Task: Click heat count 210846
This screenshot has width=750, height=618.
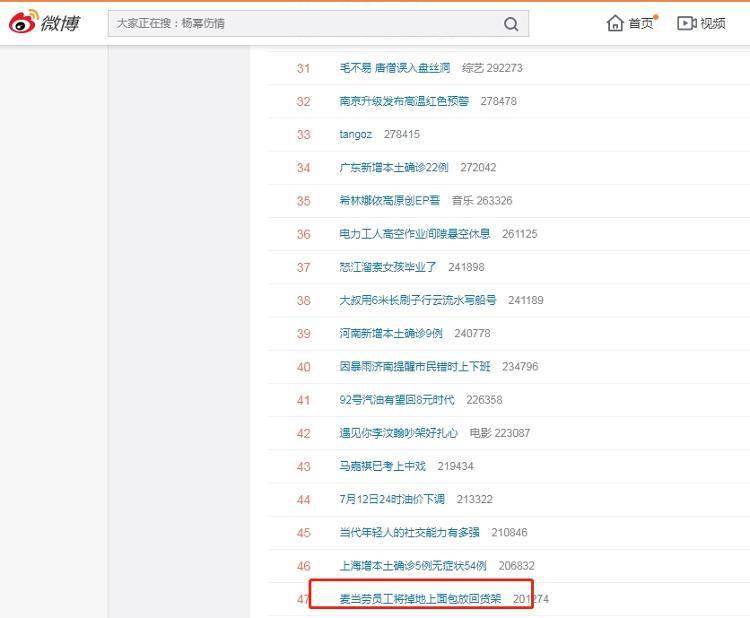Action: [x=509, y=532]
